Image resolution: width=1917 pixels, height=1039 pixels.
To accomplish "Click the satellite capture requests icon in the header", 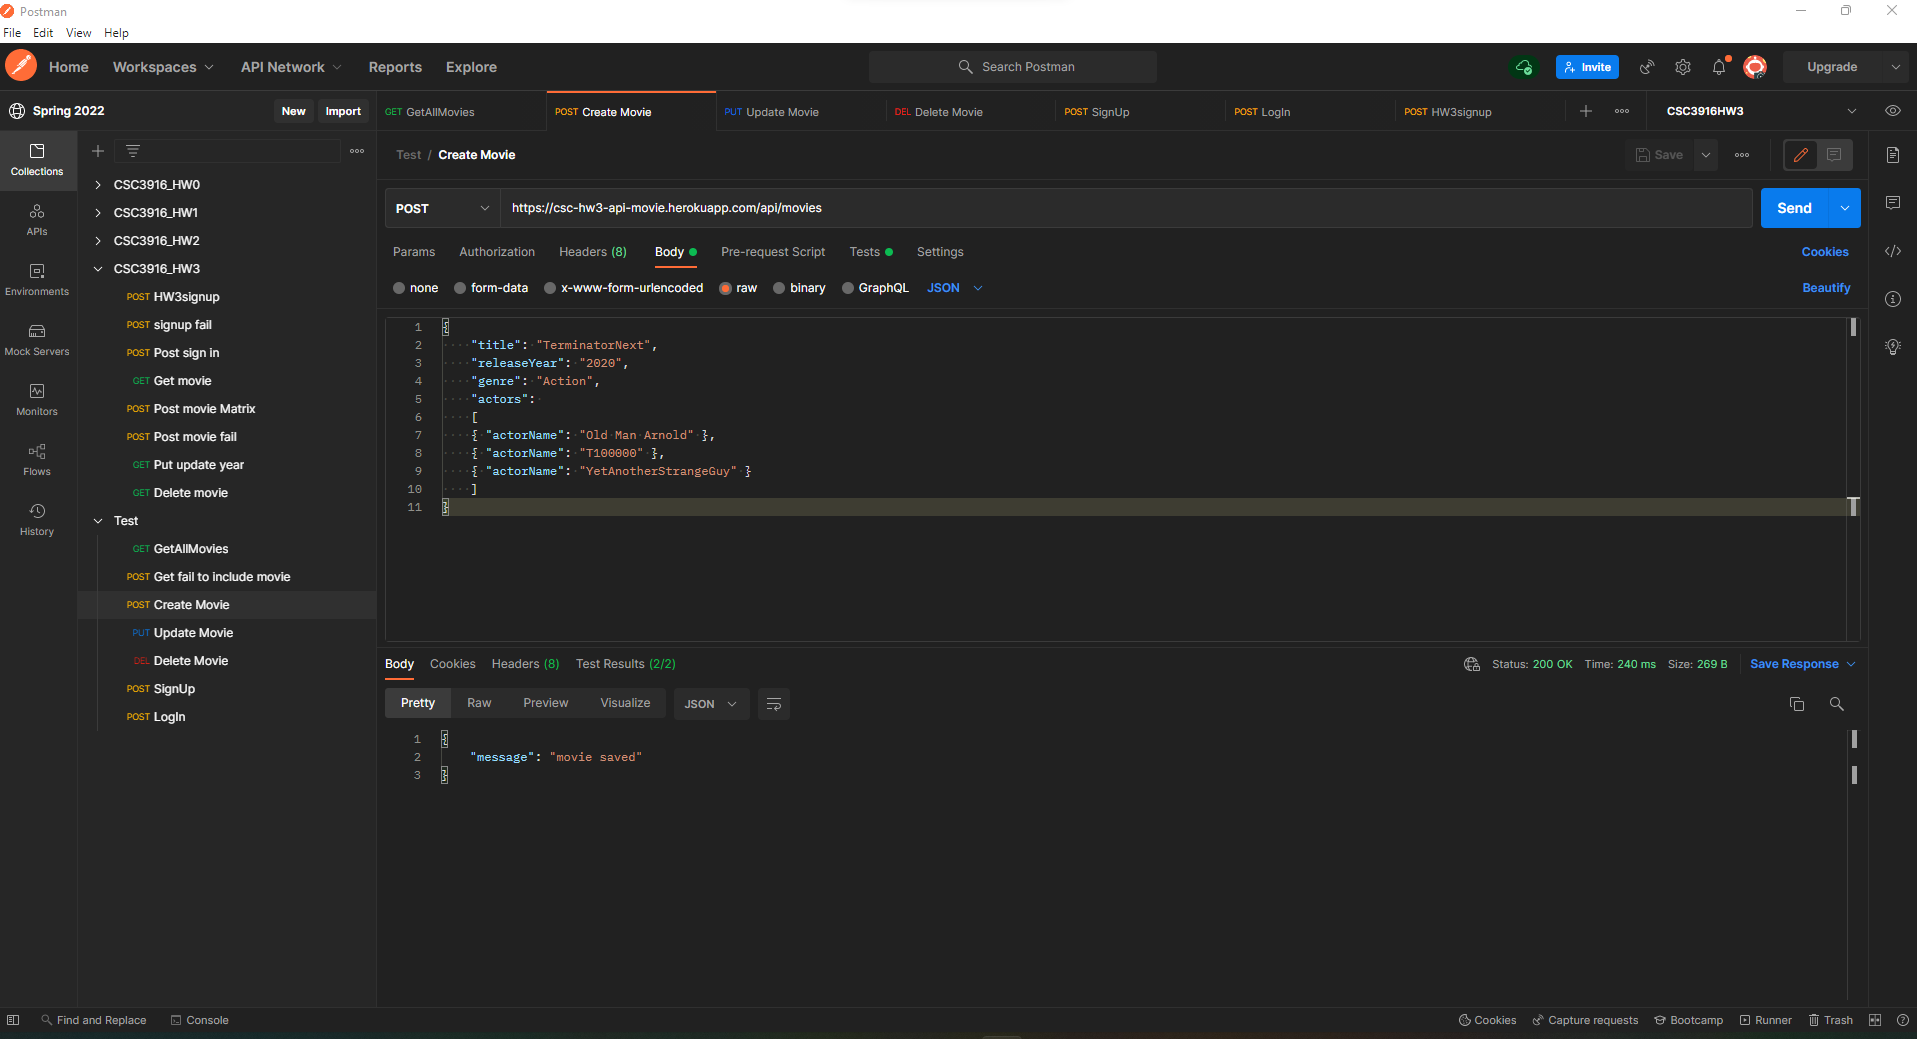I will [1647, 67].
